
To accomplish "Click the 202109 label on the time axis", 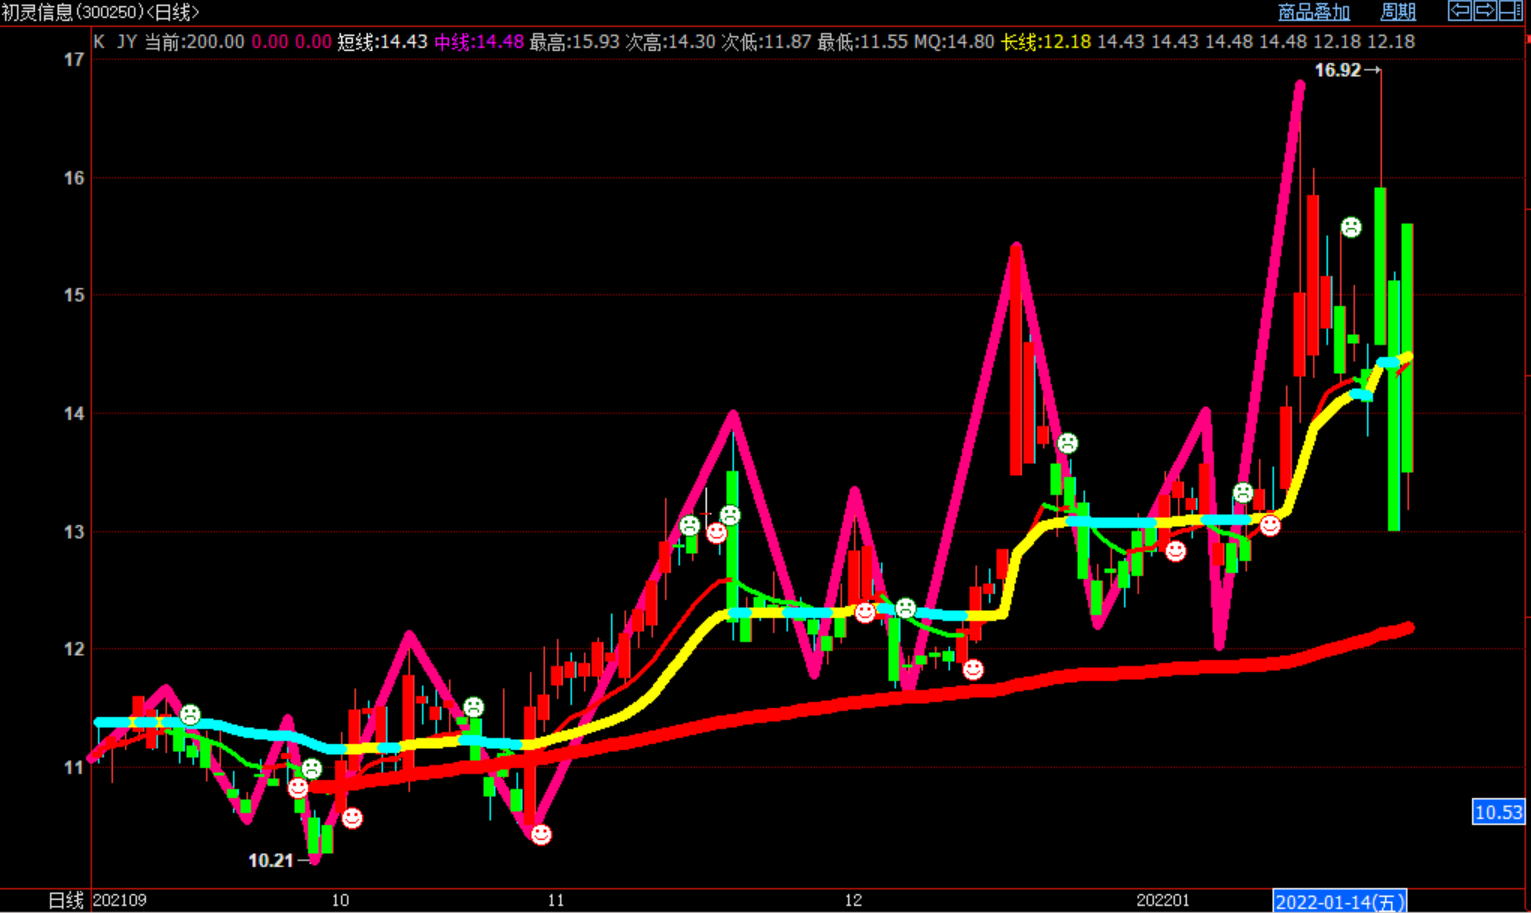I will [x=120, y=900].
